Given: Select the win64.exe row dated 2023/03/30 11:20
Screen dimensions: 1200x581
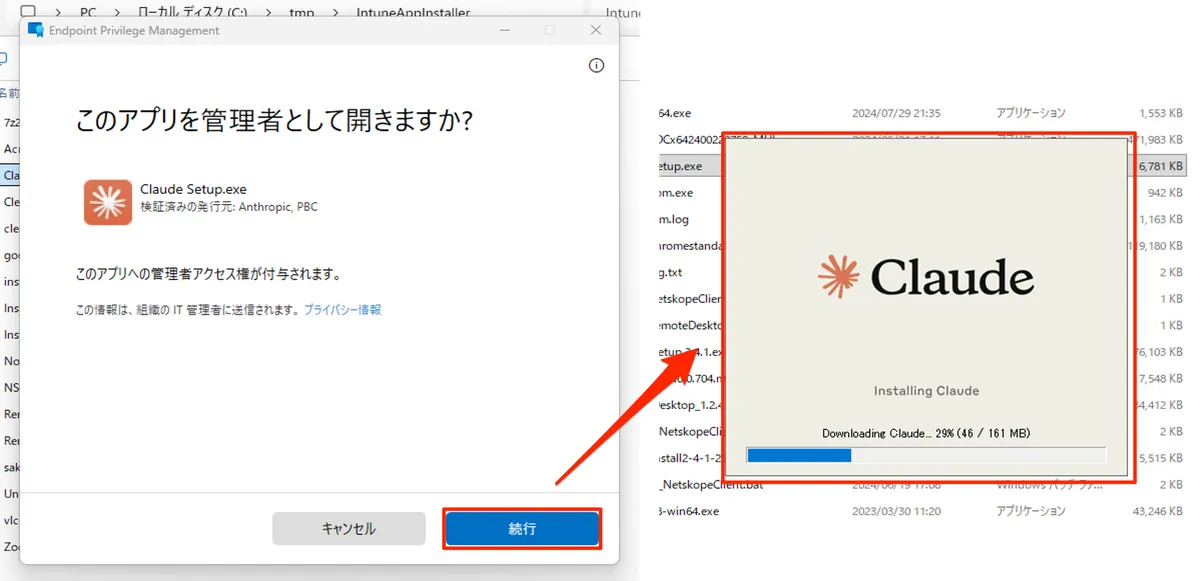Looking at the screenshot, I should [920, 511].
